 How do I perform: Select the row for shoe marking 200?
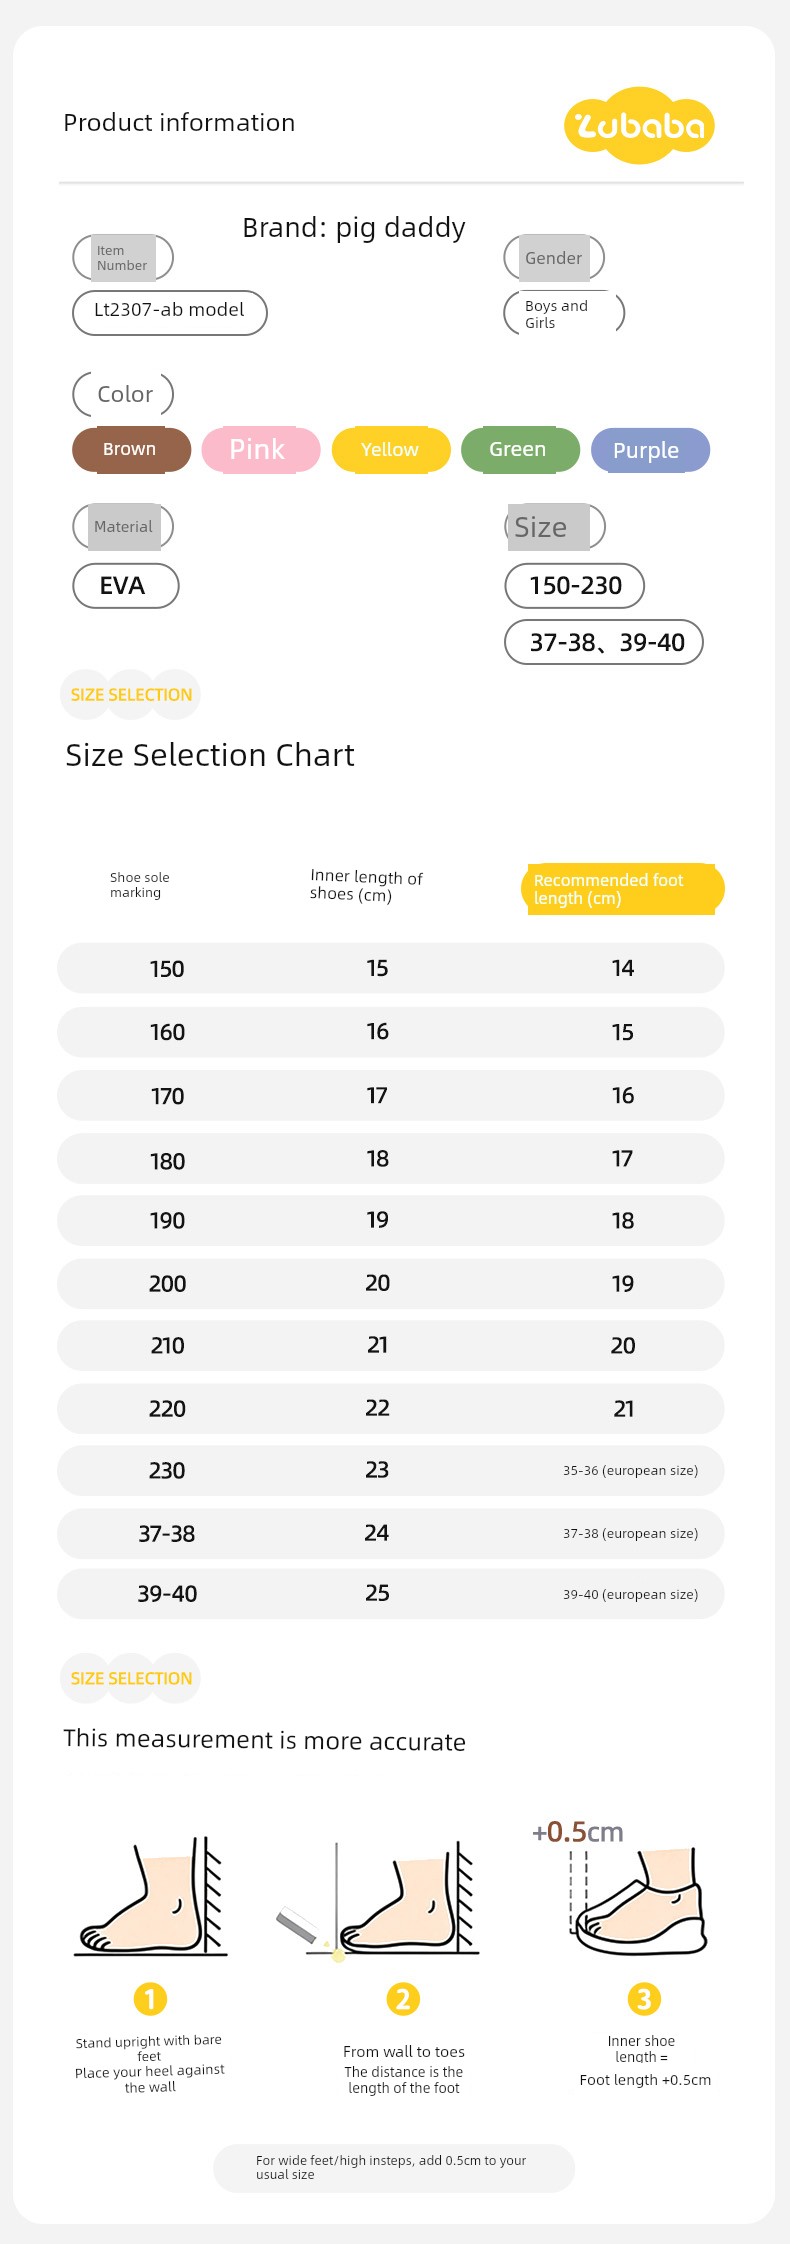coord(391,1283)
